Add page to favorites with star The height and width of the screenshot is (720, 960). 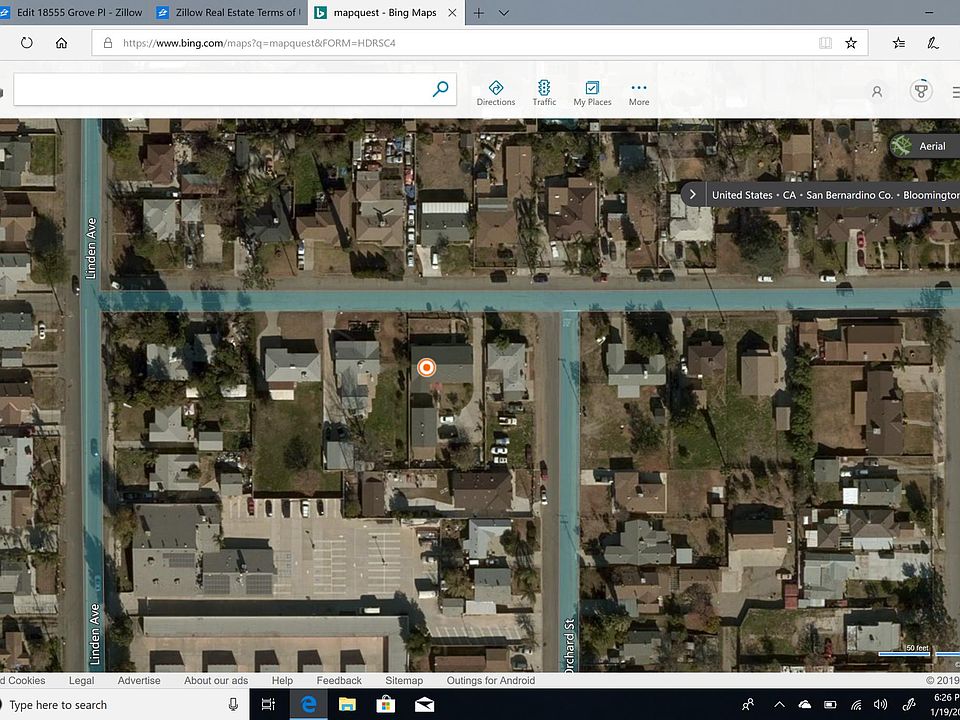tap(851, 43)
